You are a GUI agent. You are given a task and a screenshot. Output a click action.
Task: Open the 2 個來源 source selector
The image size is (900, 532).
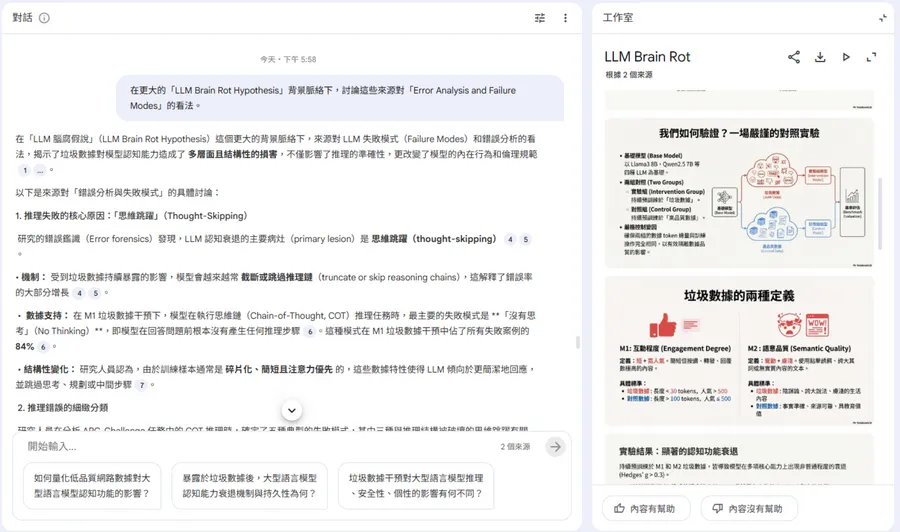click(x=514, y=447)
